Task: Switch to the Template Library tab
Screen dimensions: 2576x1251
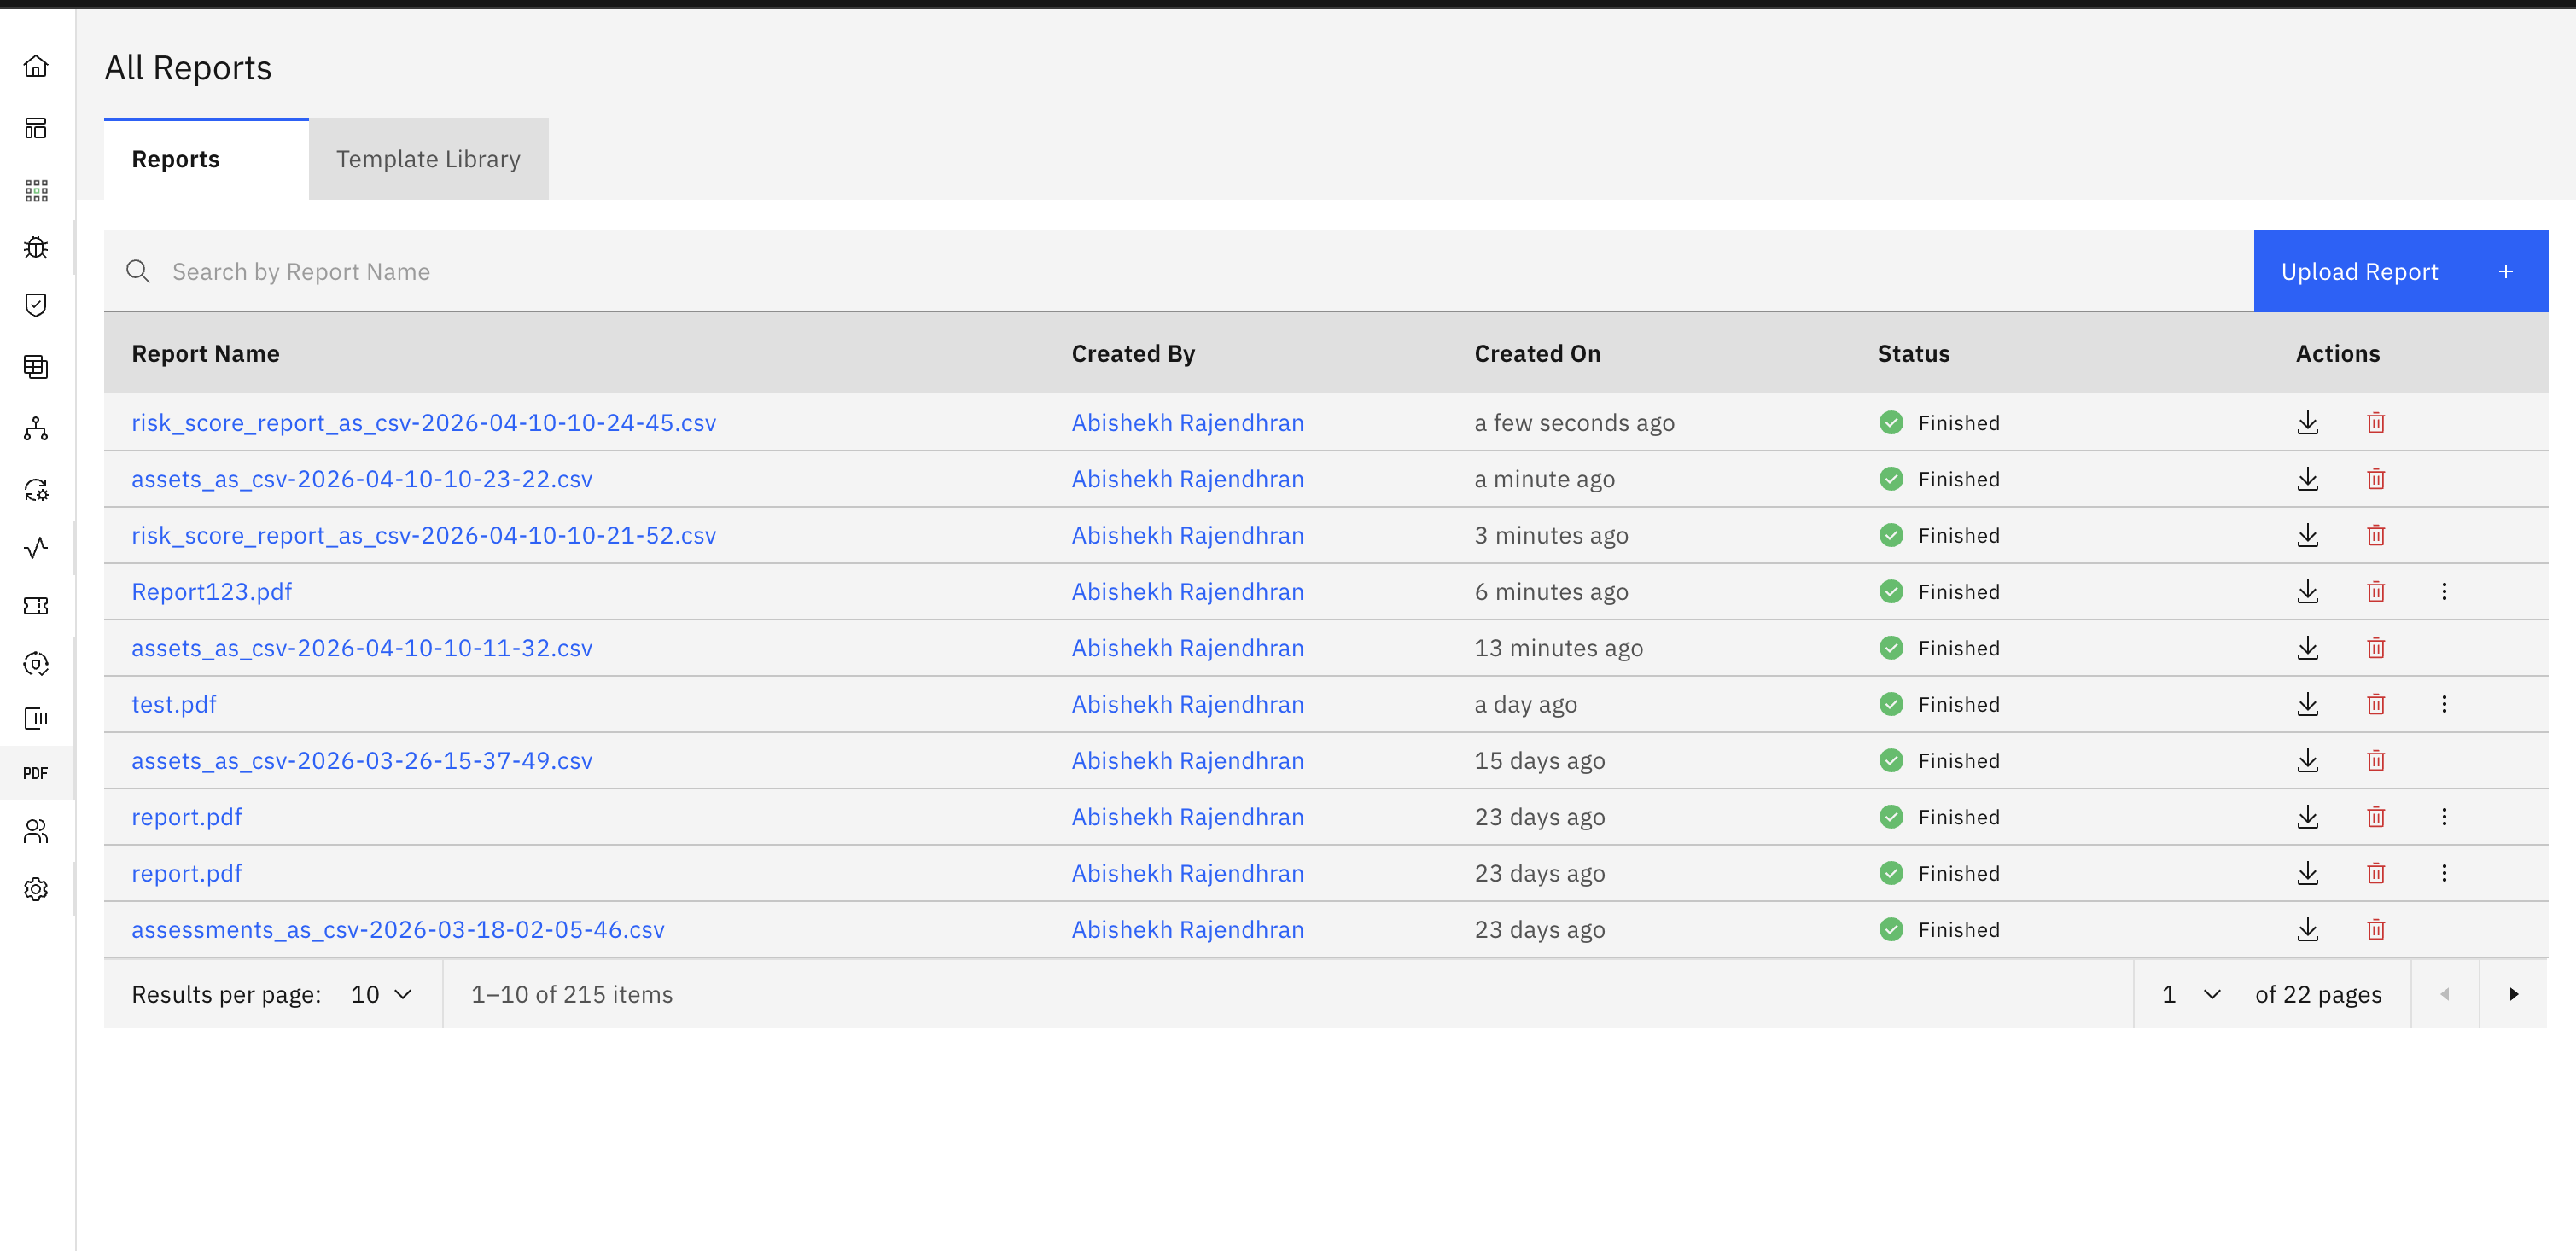Action: coord(428,159)
